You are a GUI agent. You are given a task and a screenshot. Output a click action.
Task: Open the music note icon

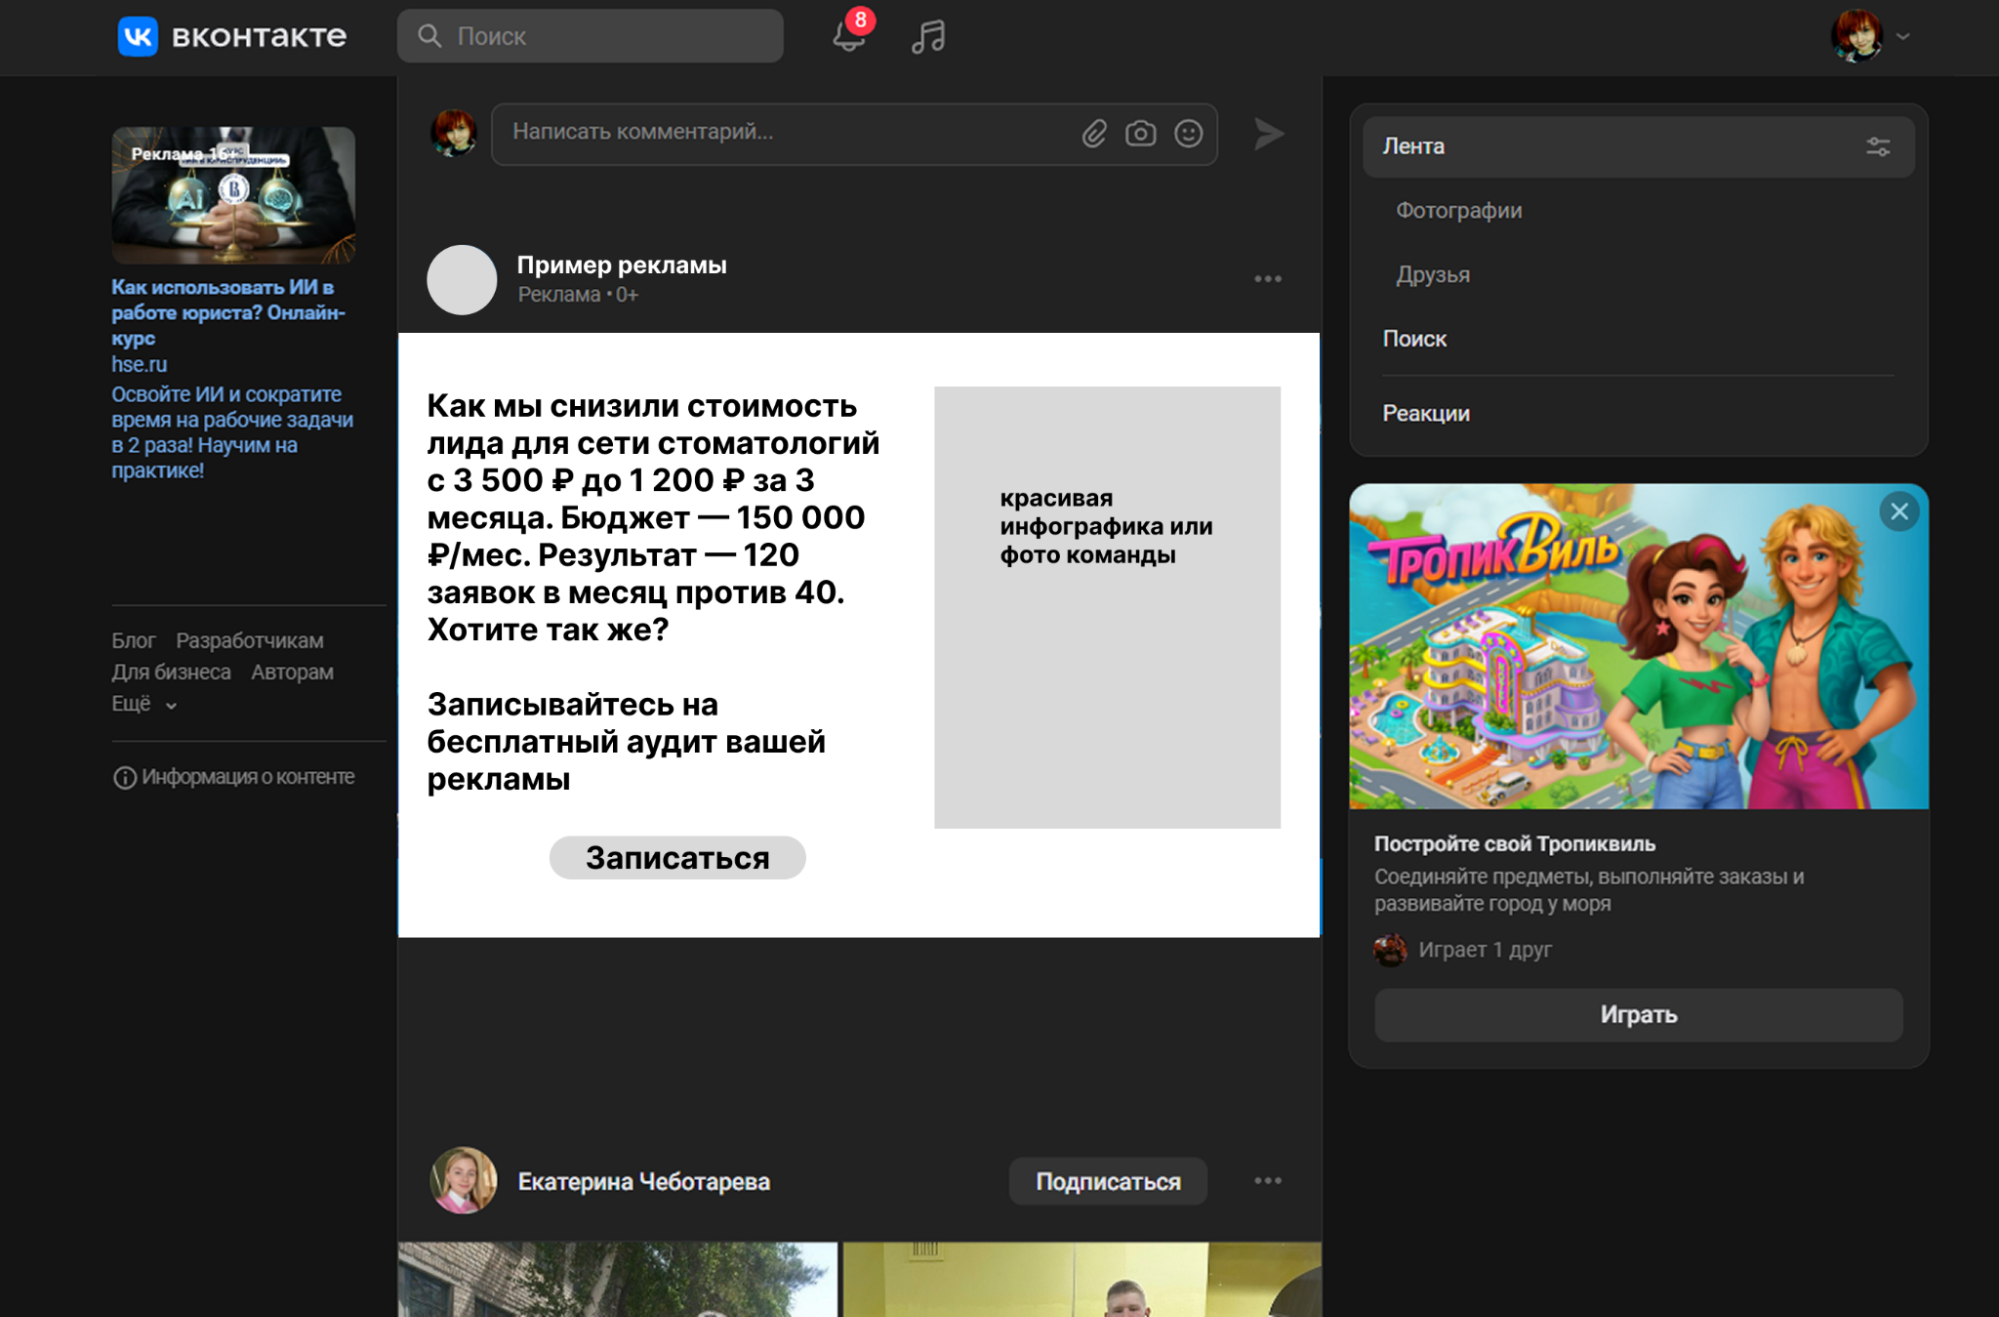tap(928, 37)
